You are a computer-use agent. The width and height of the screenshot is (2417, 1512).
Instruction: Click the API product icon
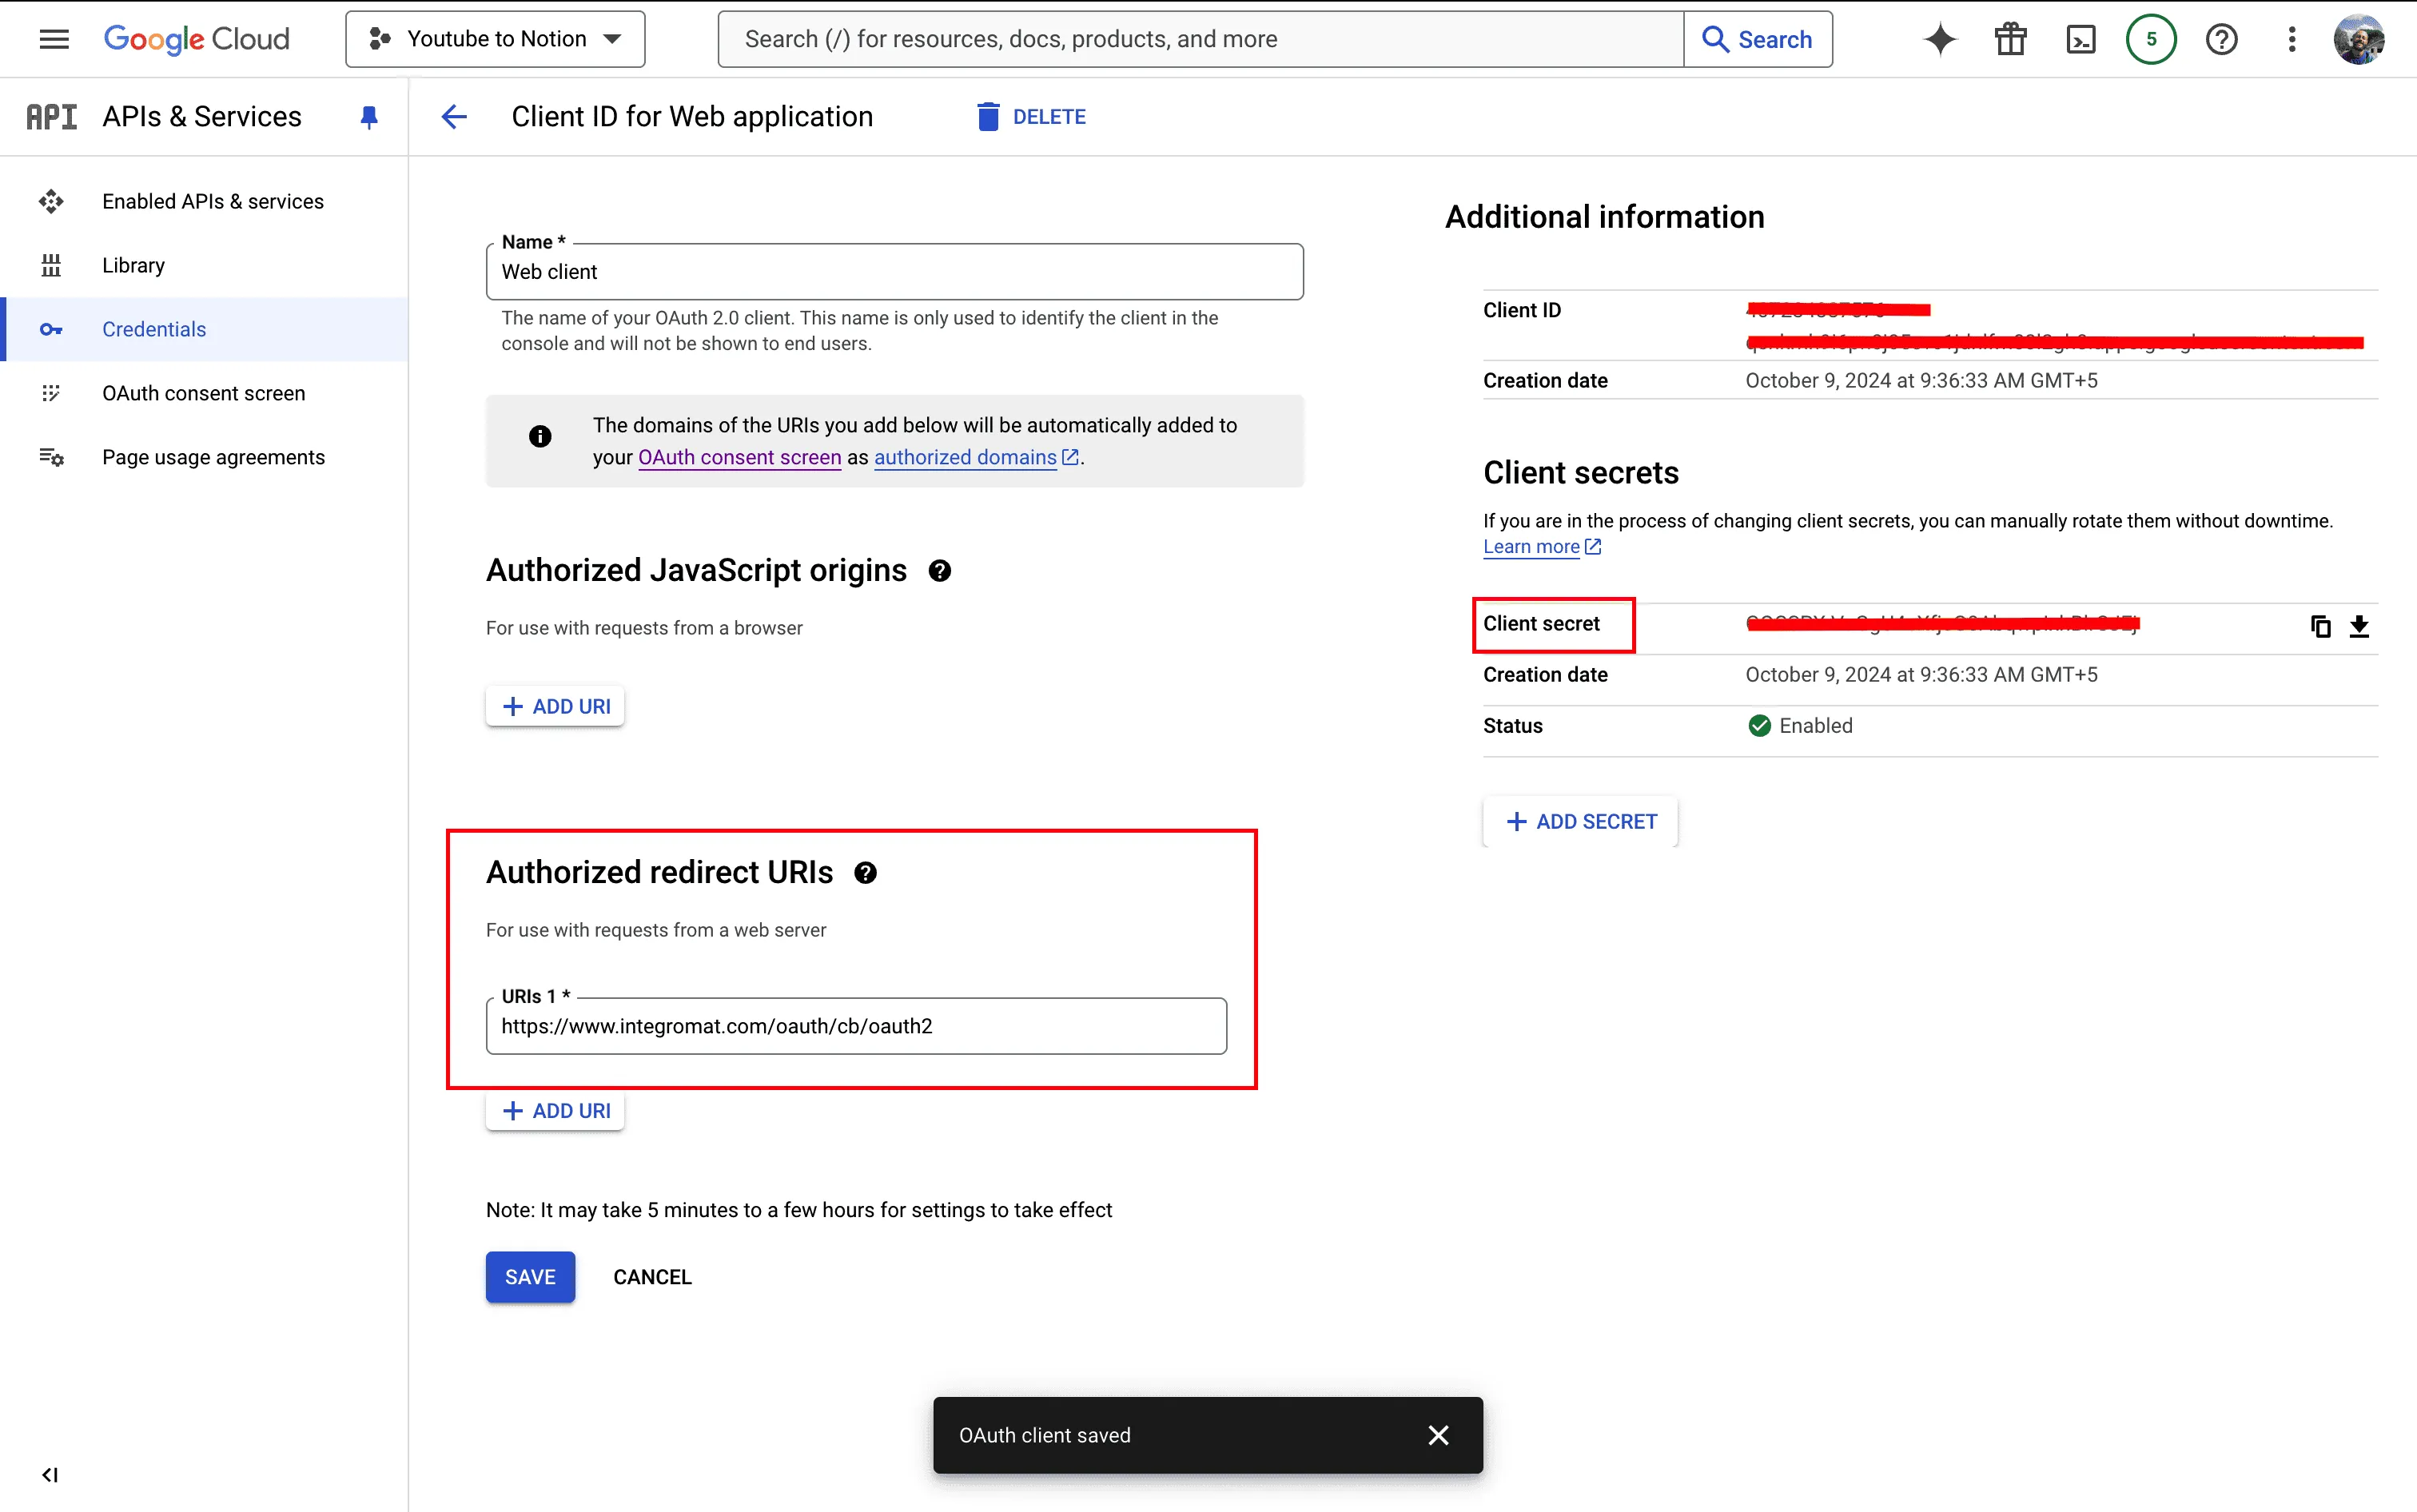click(51, 117)
